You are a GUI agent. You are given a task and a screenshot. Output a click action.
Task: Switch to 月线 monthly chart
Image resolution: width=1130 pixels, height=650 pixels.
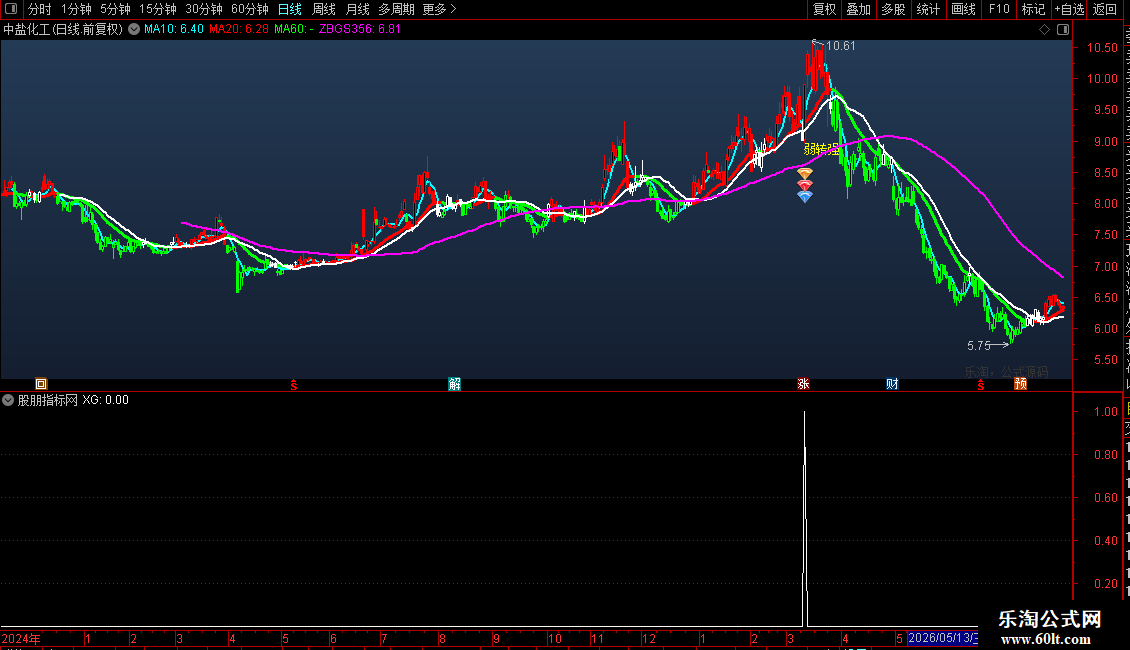[x=357, y=9]
